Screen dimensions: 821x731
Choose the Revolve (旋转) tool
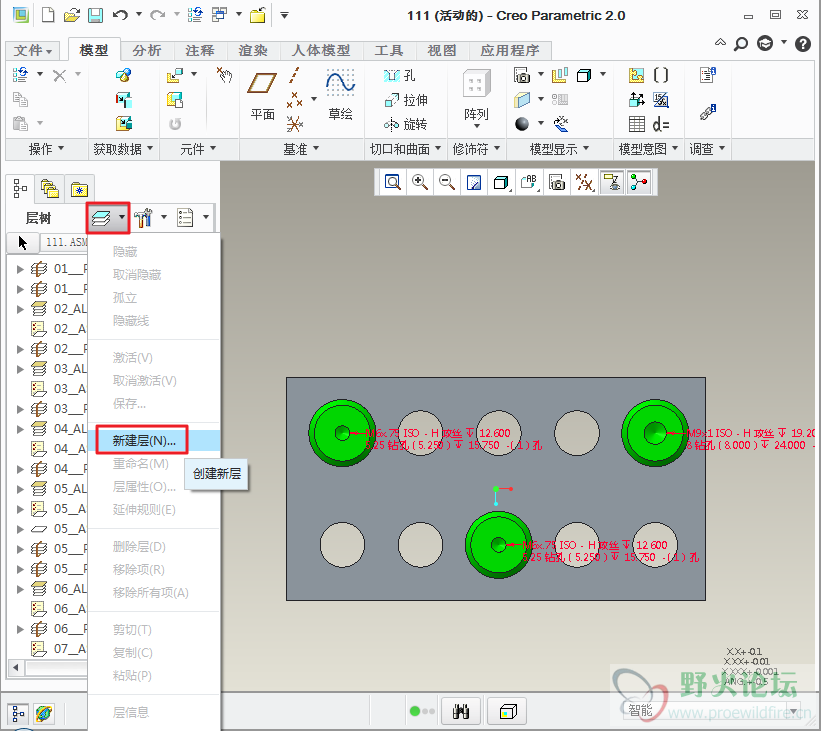click(x=406, y=125)
